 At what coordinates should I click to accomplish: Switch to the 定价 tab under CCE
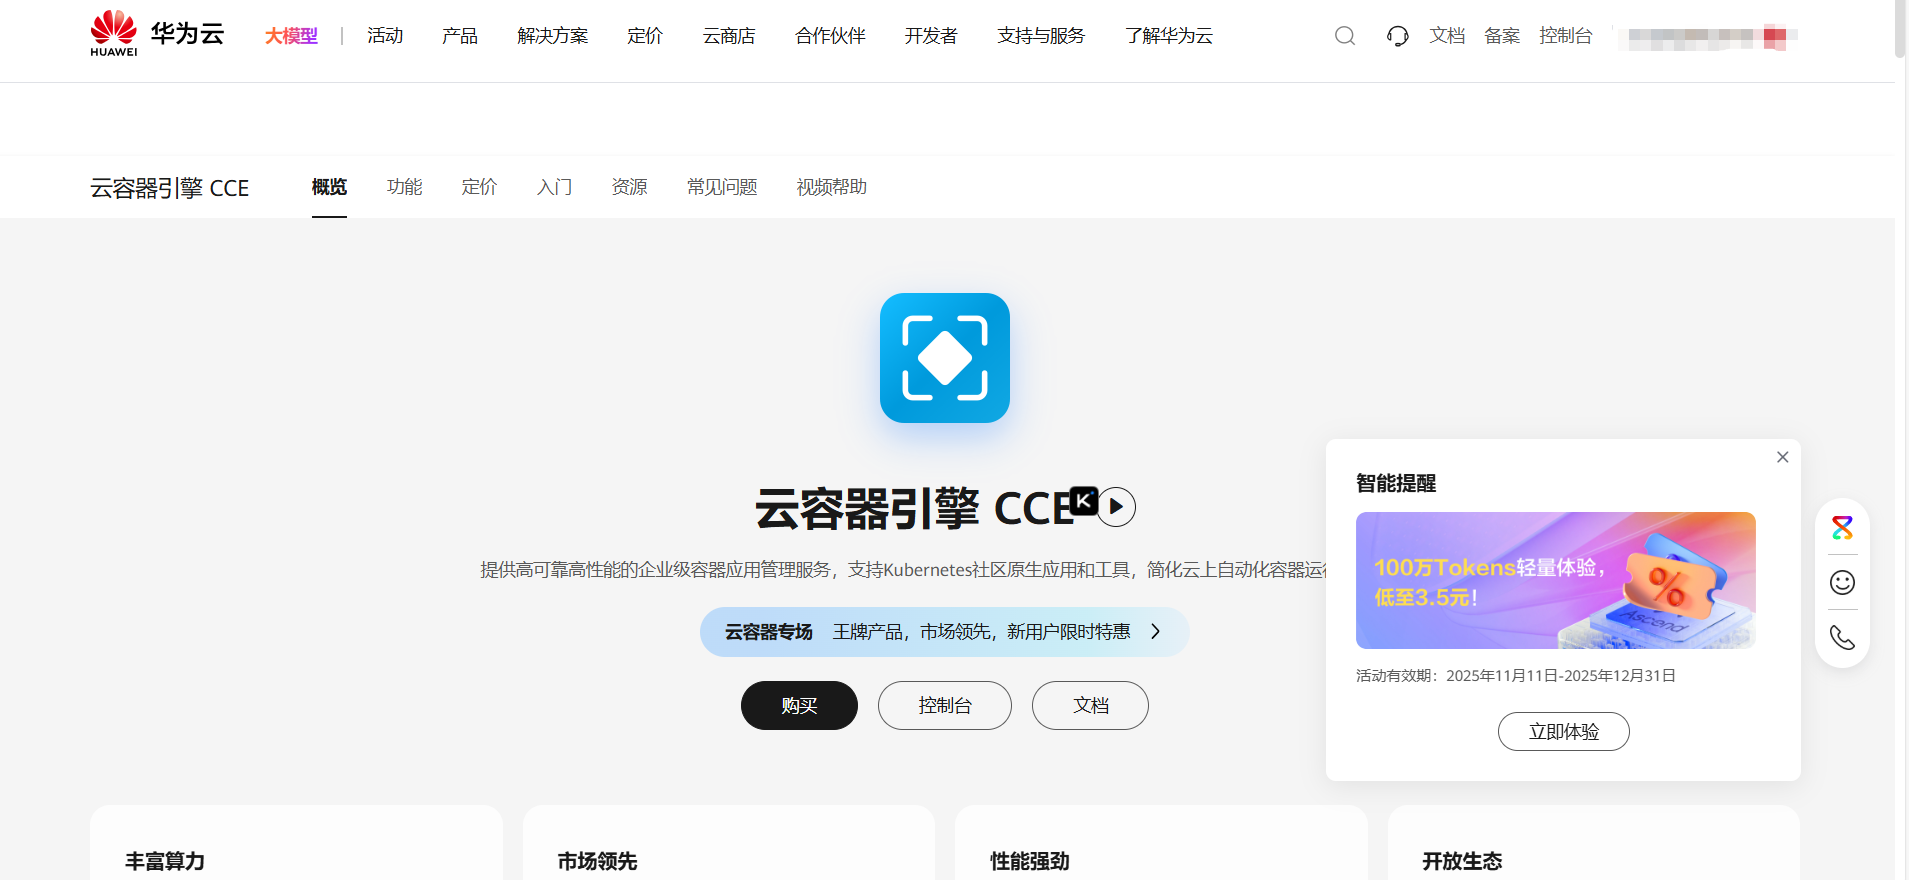tap(479, 187)
